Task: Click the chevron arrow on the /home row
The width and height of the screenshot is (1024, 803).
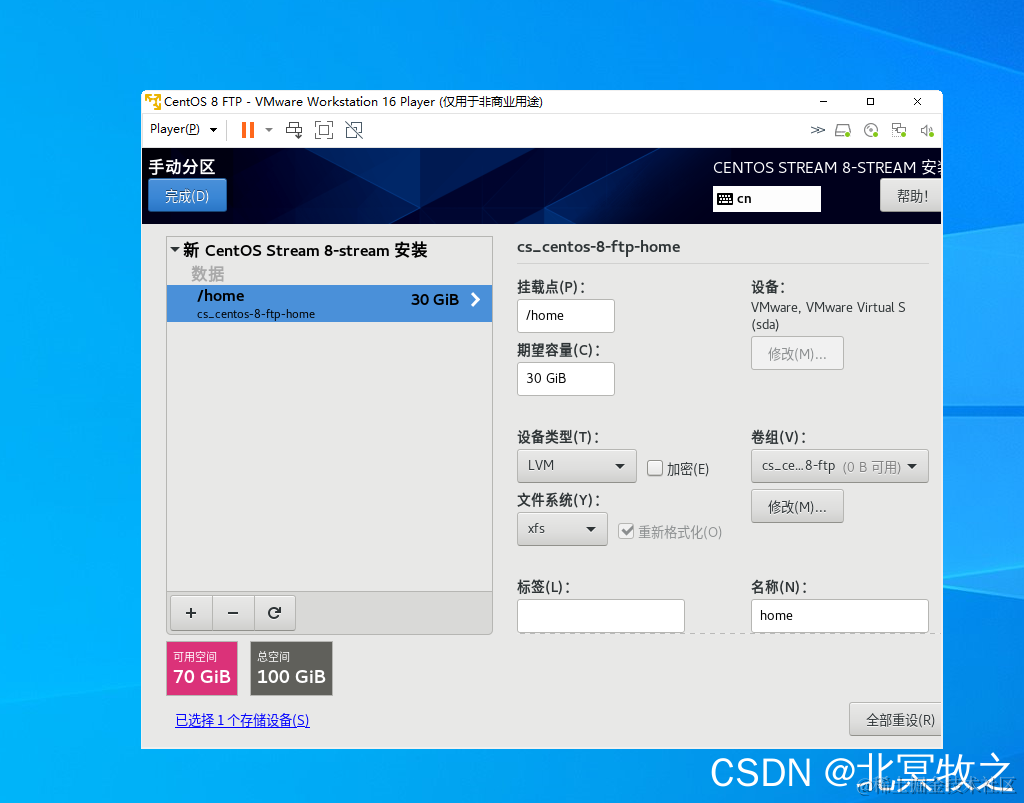Action: point(475,300)
